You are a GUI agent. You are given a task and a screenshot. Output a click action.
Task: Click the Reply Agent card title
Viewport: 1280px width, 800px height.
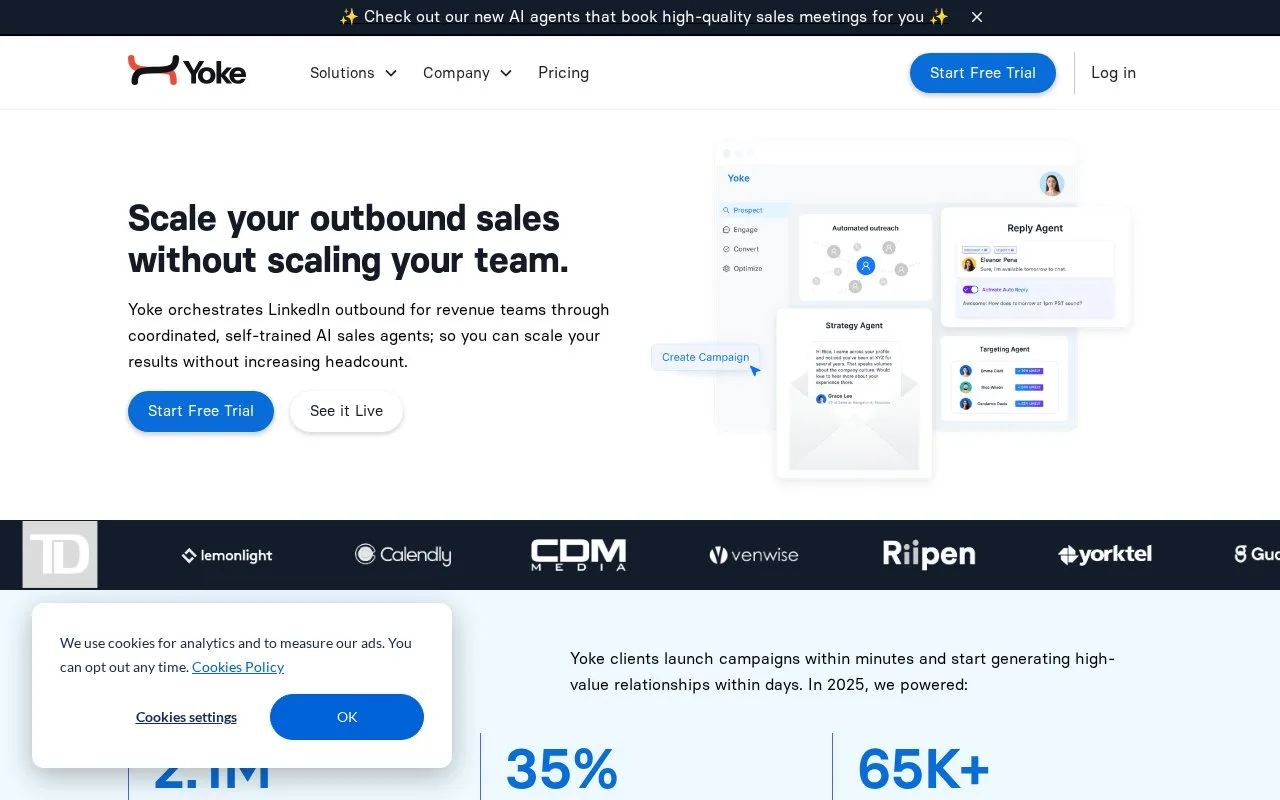click(1035, 228)
